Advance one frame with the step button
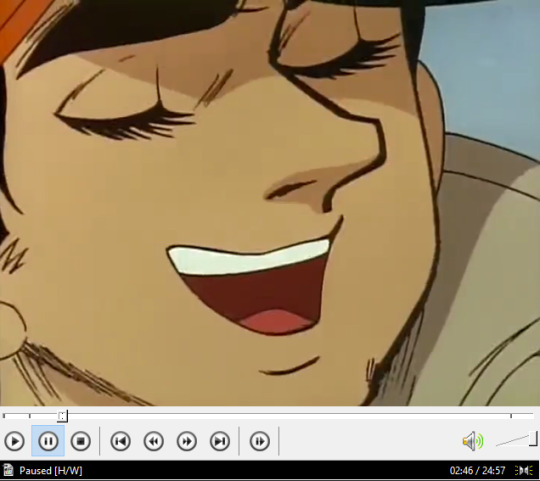 click(260, 441)
